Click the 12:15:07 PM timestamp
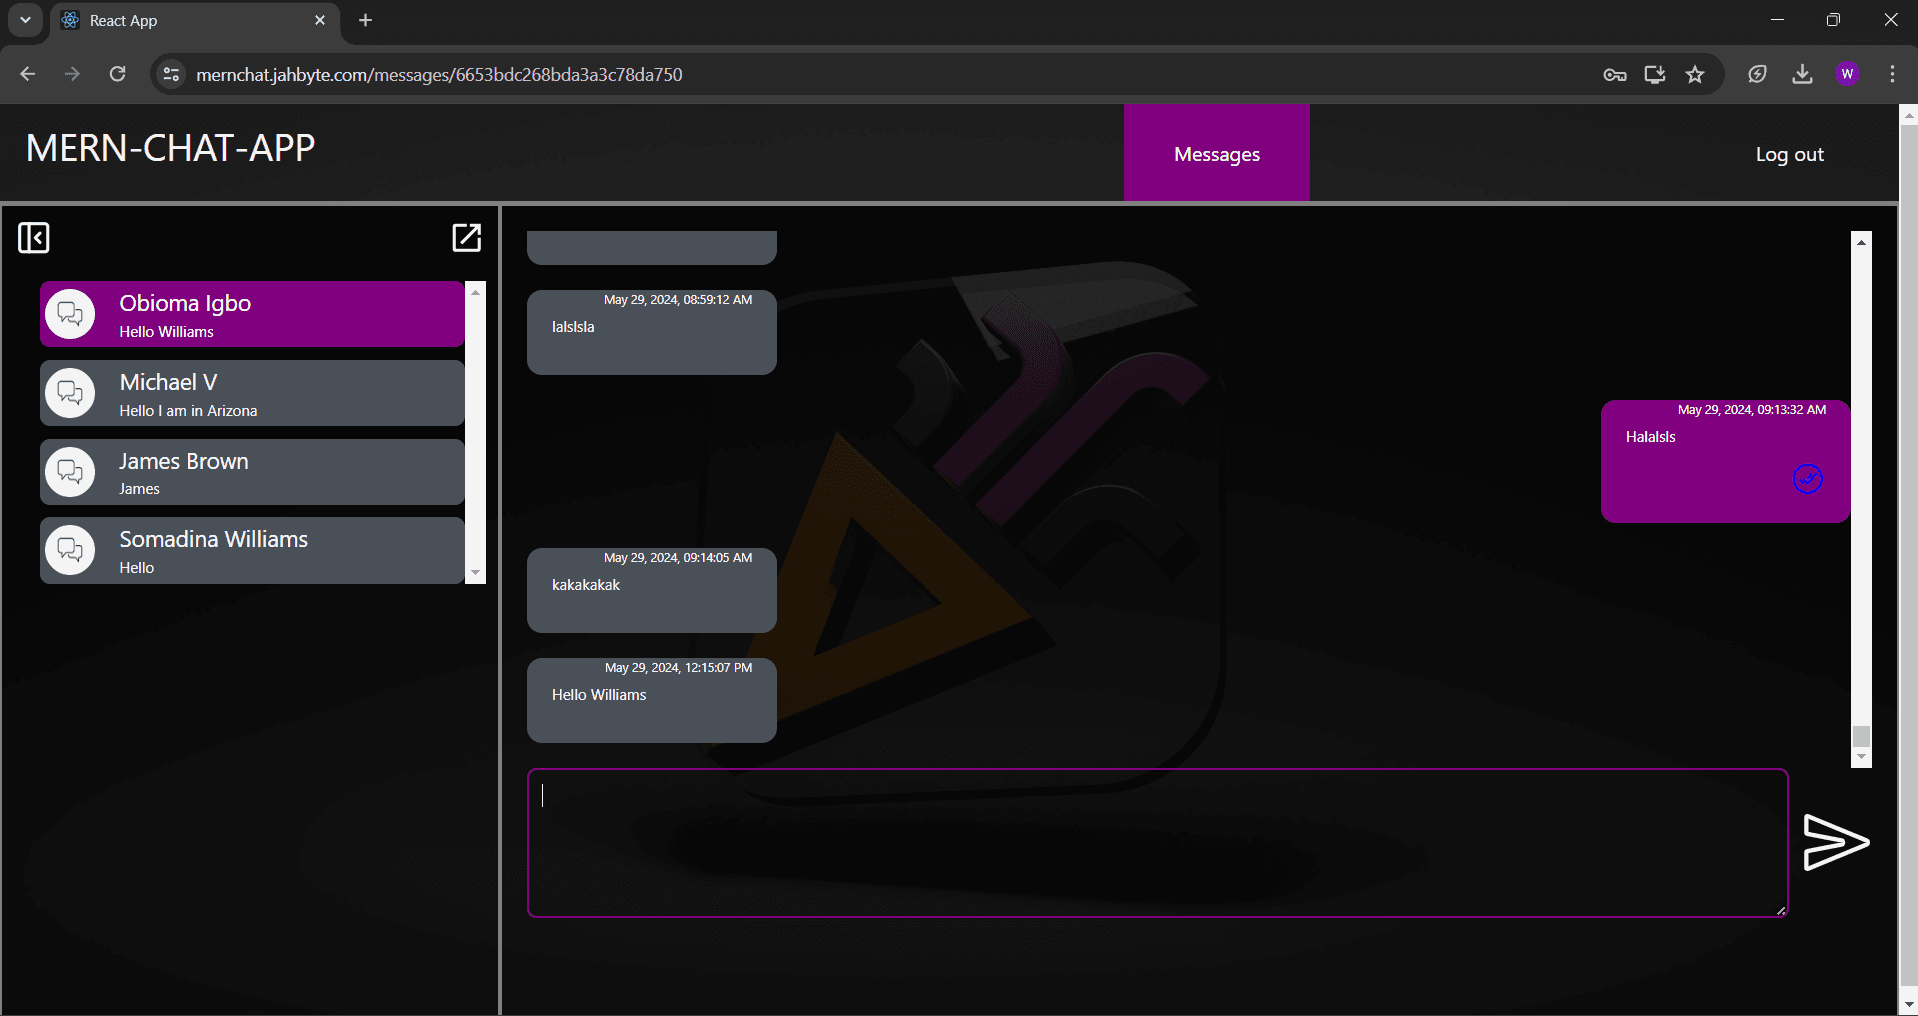Screen dimensions: 1918x1016 click(x=678, y=668)
